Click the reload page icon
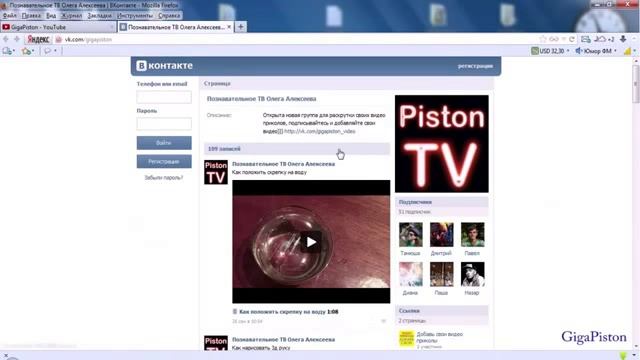The width and height of the screenshot is (640, 360). pos(572,39)
